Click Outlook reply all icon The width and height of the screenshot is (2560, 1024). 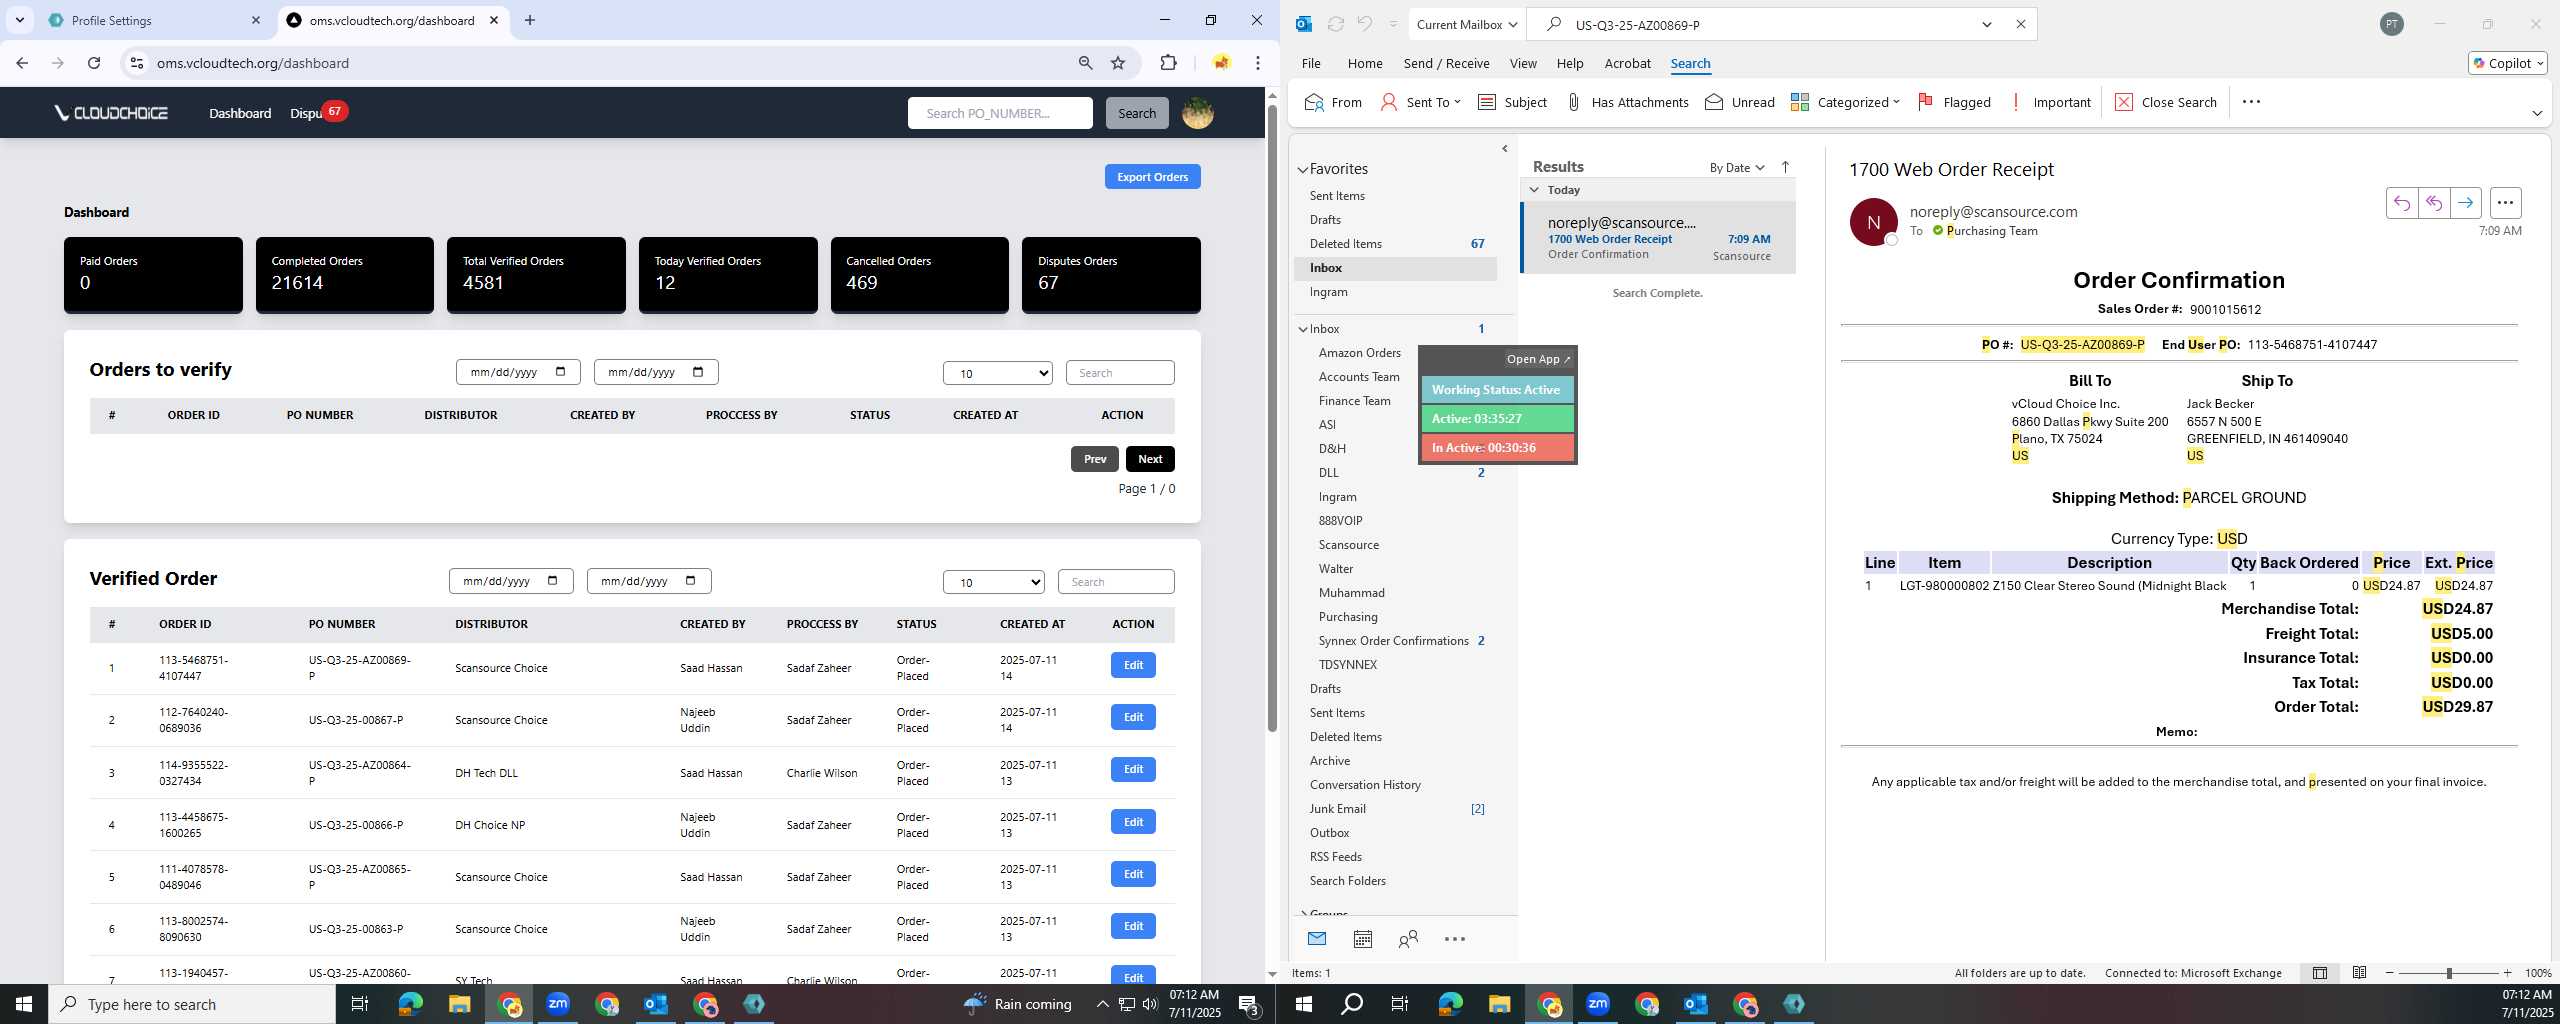point(2433,203)
